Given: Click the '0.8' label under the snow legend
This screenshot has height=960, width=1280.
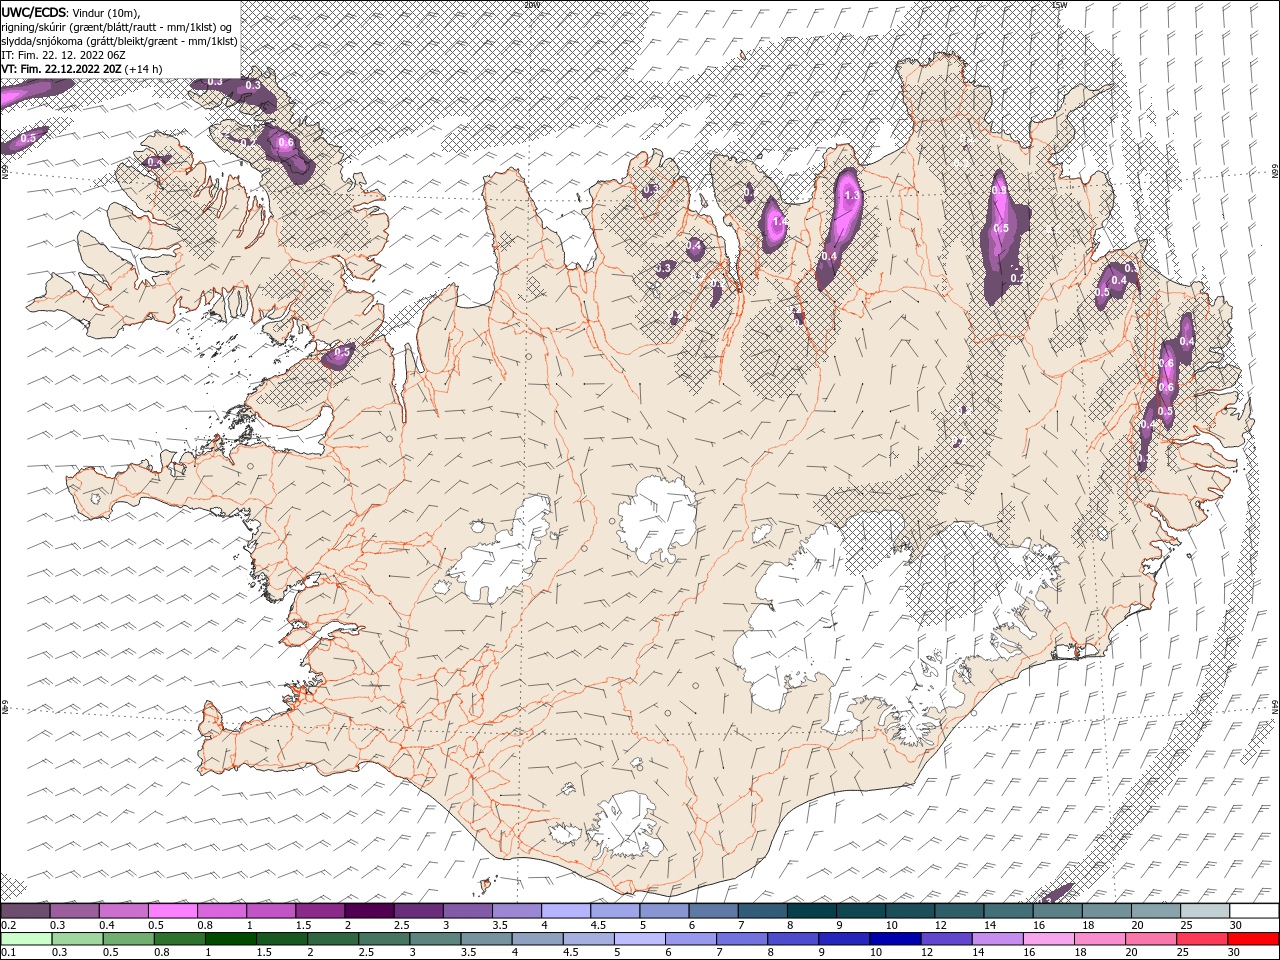Looking at the screenshot, I should (x=205, y=925).
